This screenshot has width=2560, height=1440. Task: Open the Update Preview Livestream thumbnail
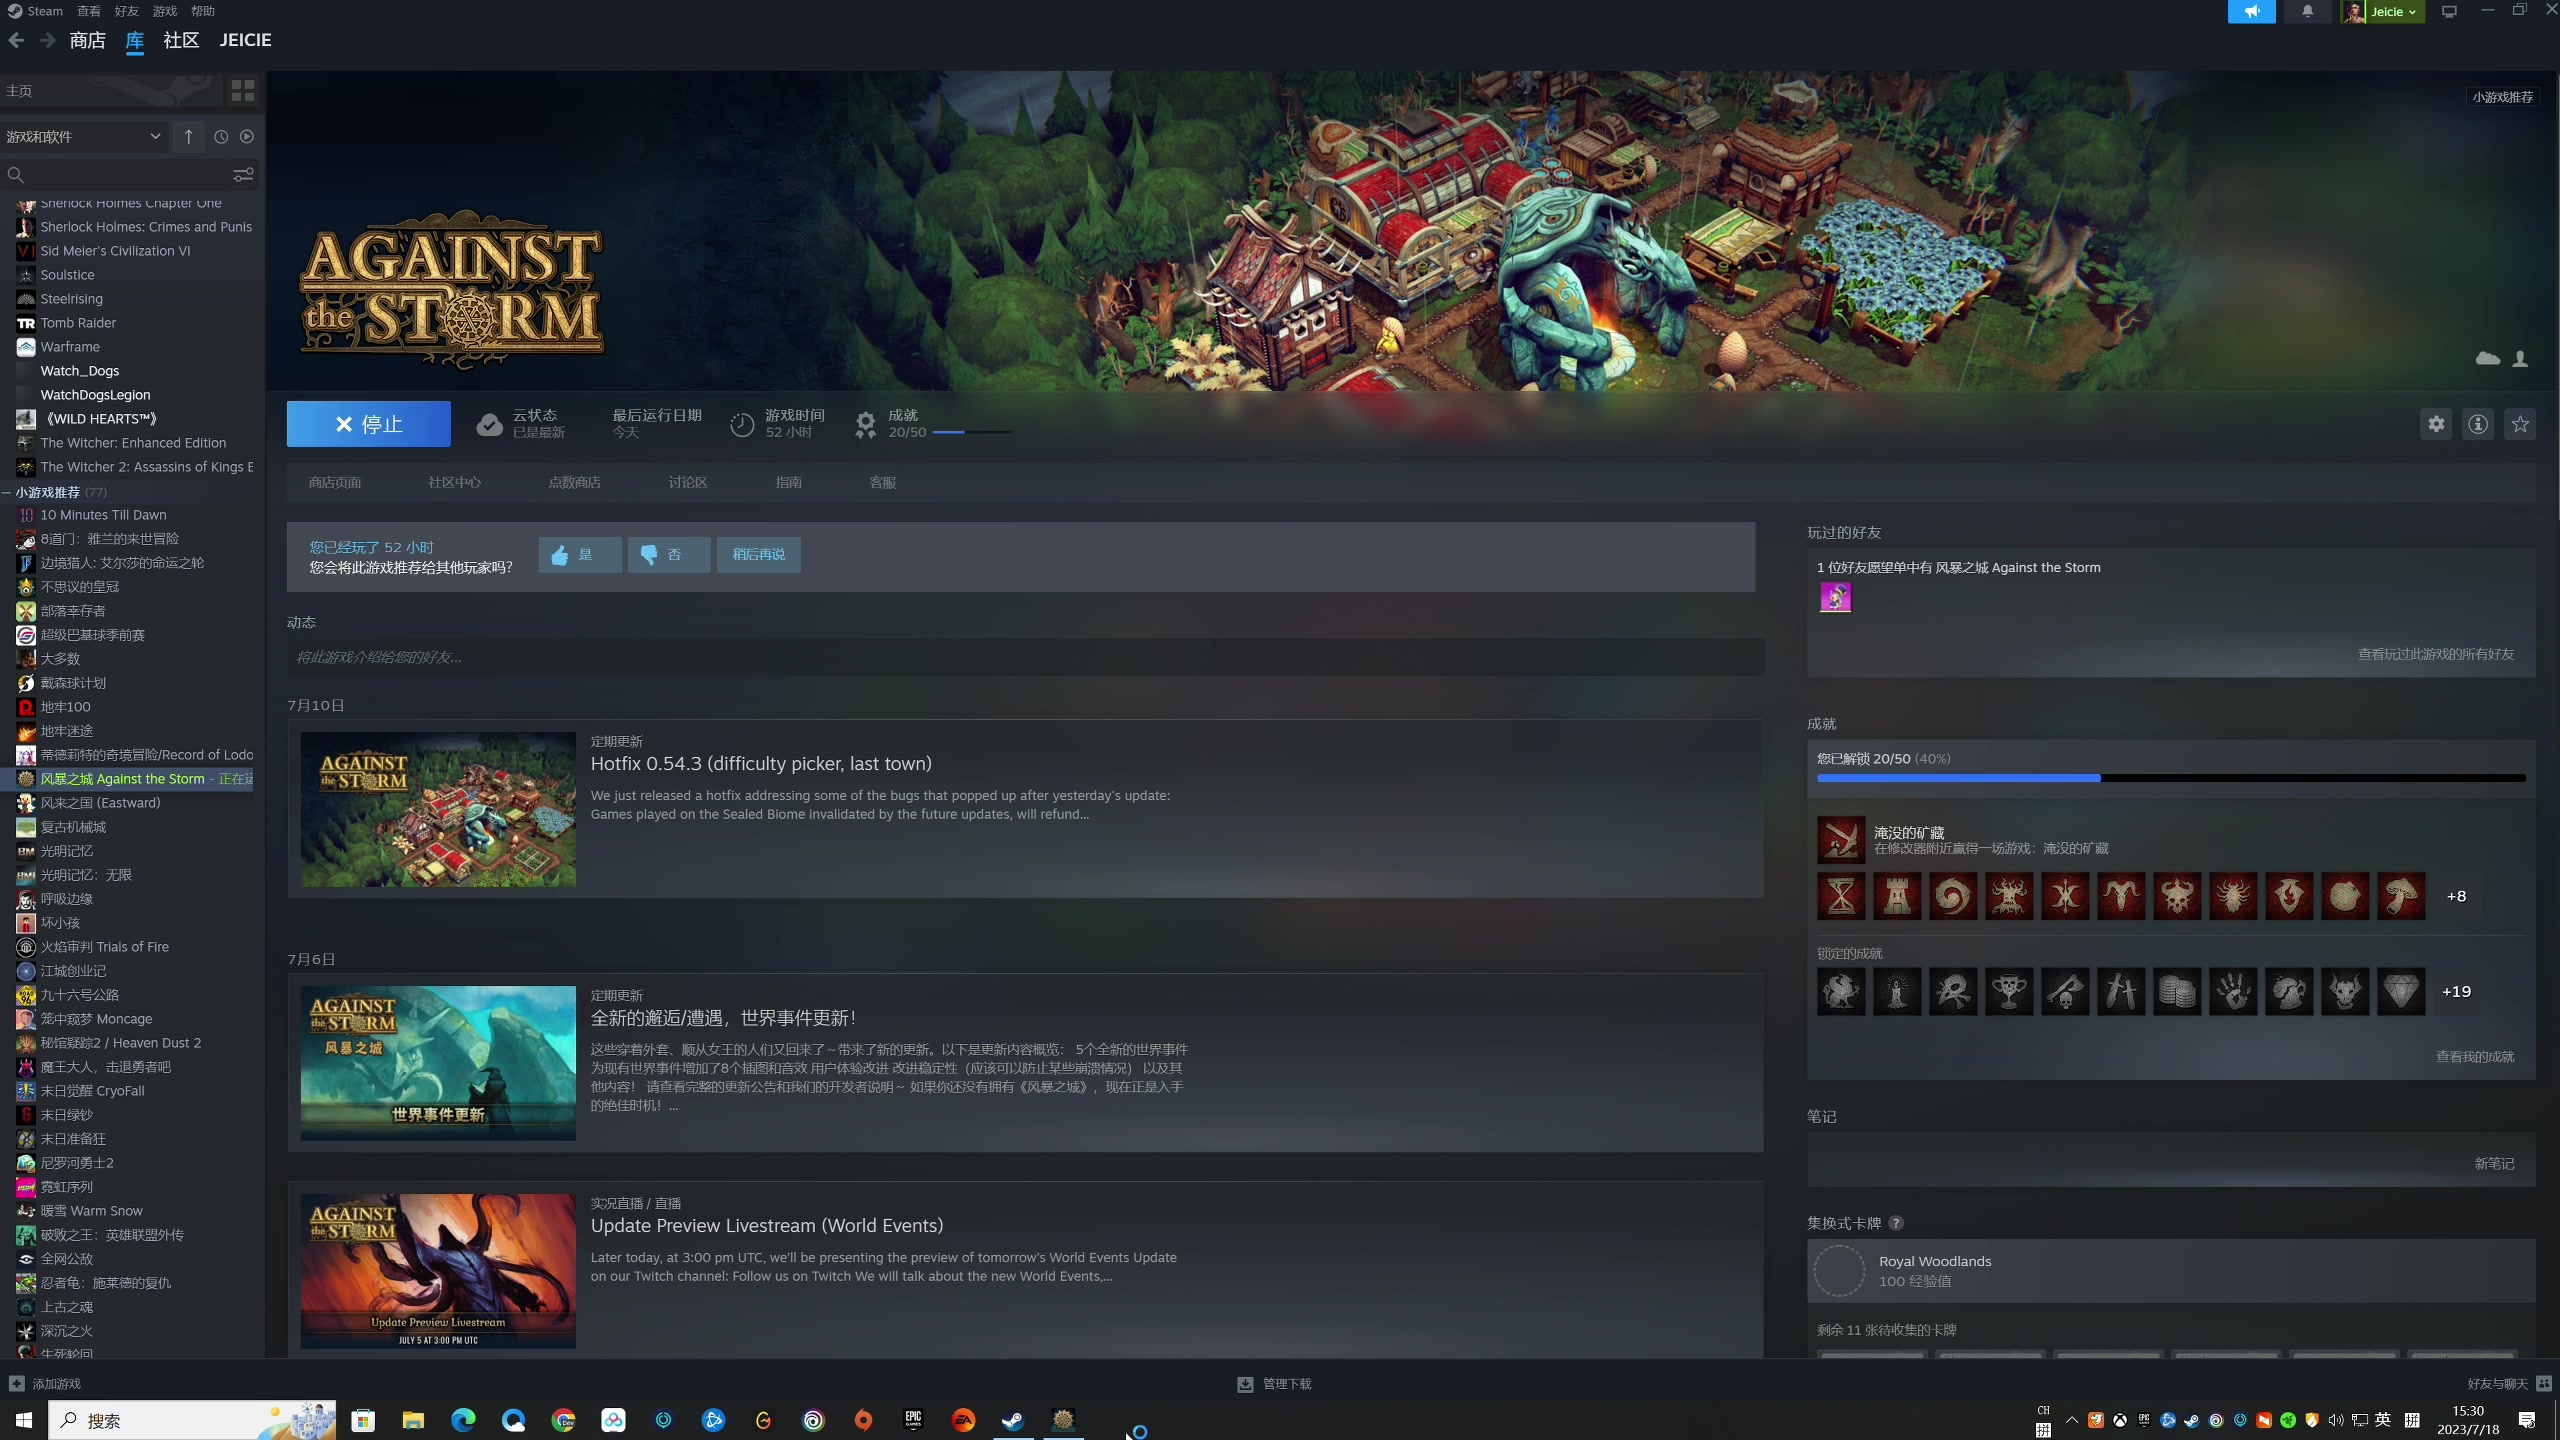tap(438, 1271)
